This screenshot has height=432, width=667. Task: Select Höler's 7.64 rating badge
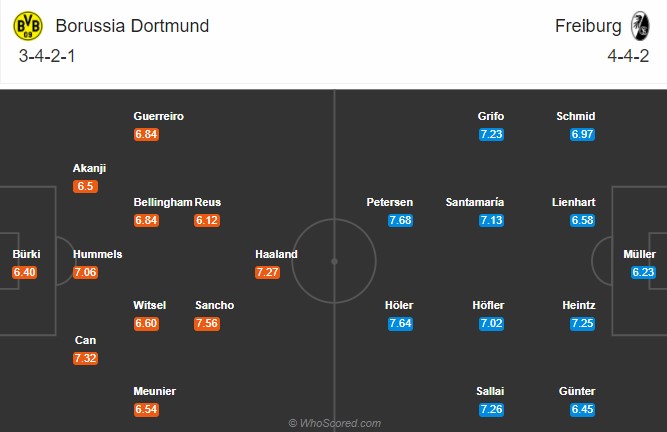click(400, 324)
